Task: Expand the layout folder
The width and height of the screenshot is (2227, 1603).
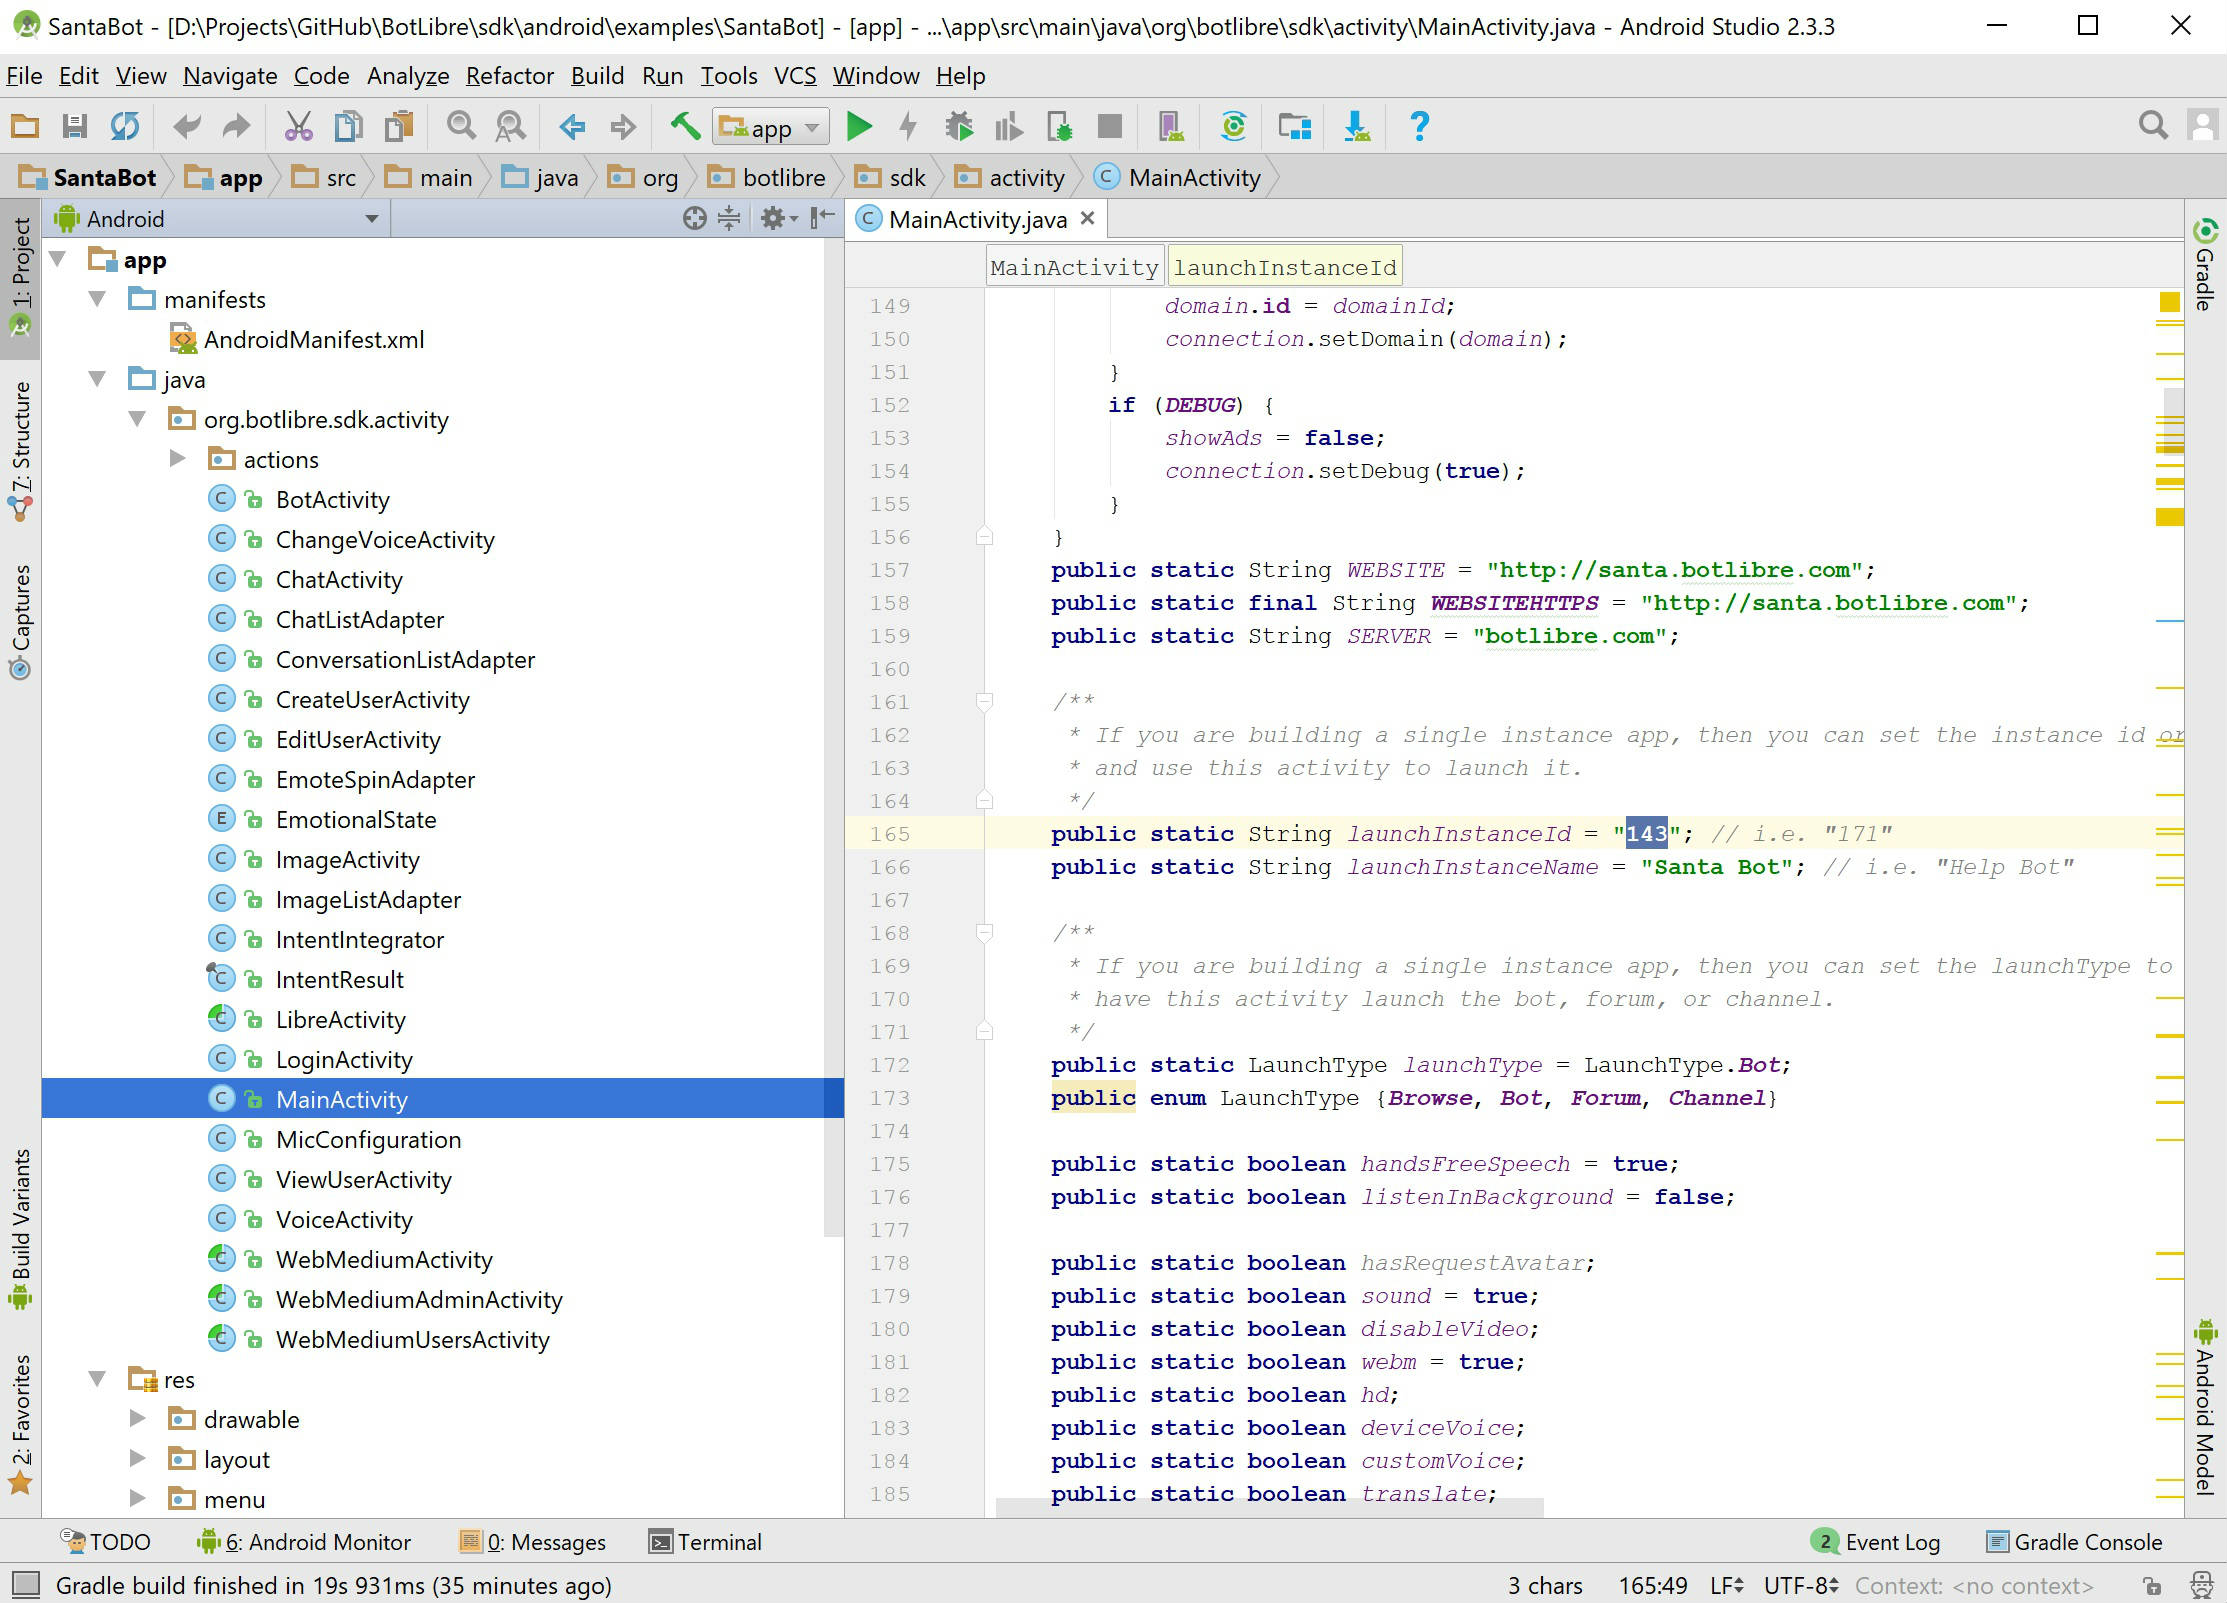Action: point(138,1459)
